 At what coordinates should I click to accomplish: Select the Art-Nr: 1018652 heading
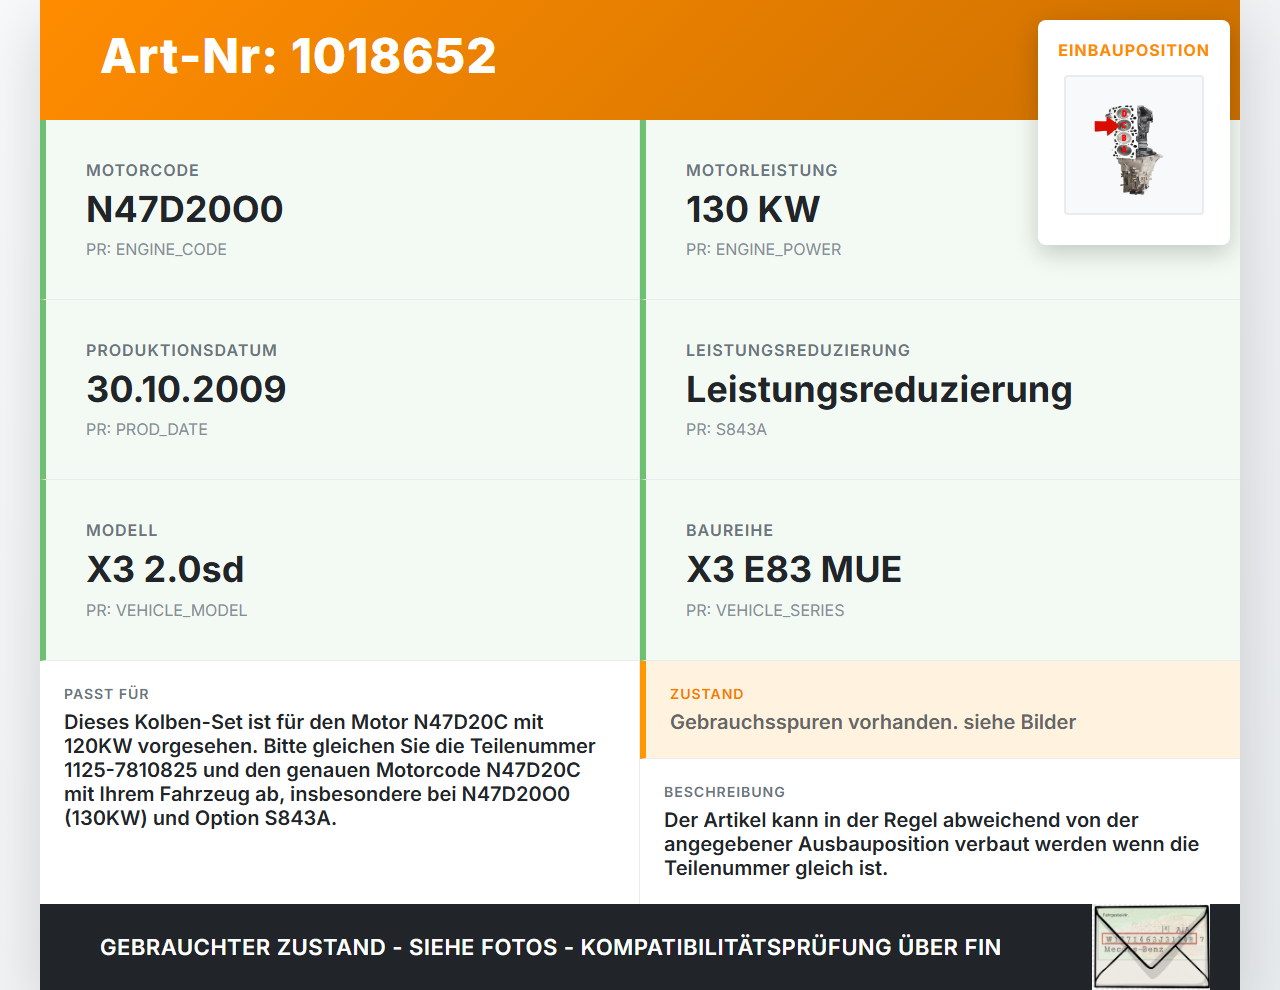298,56
